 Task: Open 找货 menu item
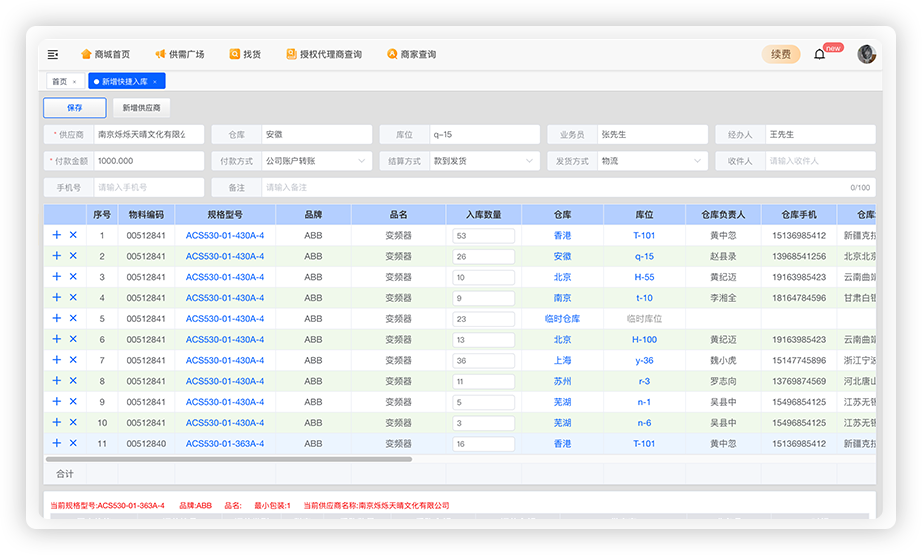point(245,54)
